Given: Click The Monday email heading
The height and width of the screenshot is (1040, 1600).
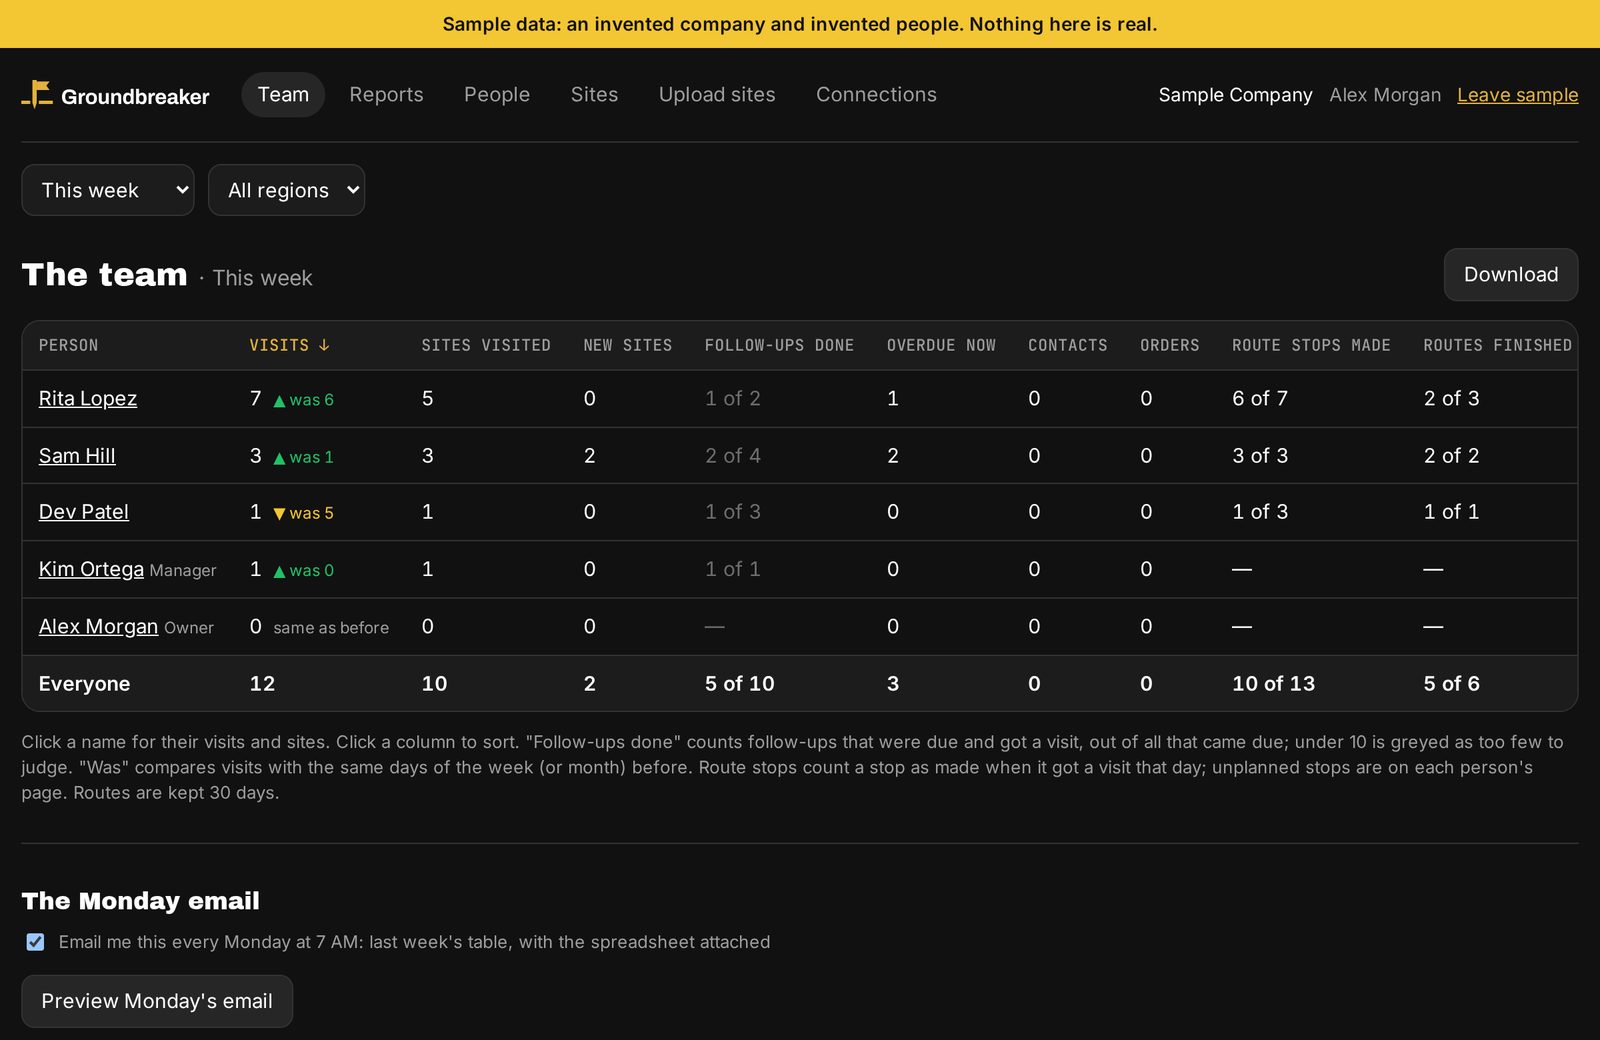Looking at the screenshot, I should 141,901.
